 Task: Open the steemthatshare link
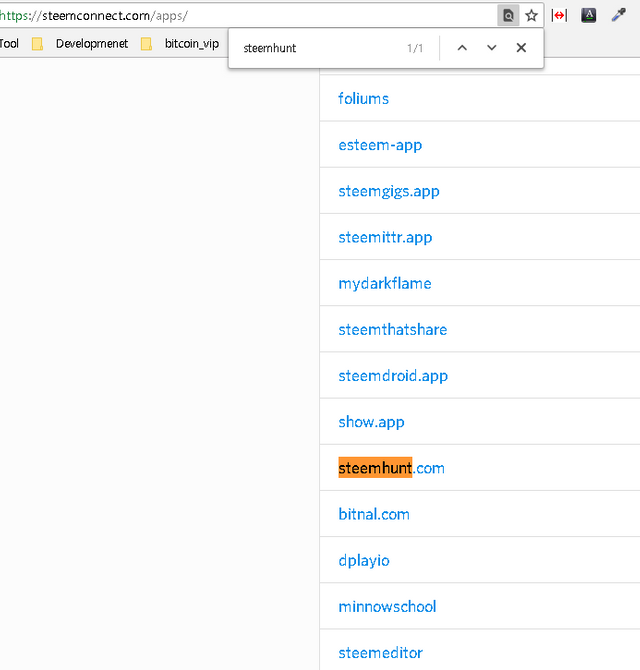tap(393, 330)
